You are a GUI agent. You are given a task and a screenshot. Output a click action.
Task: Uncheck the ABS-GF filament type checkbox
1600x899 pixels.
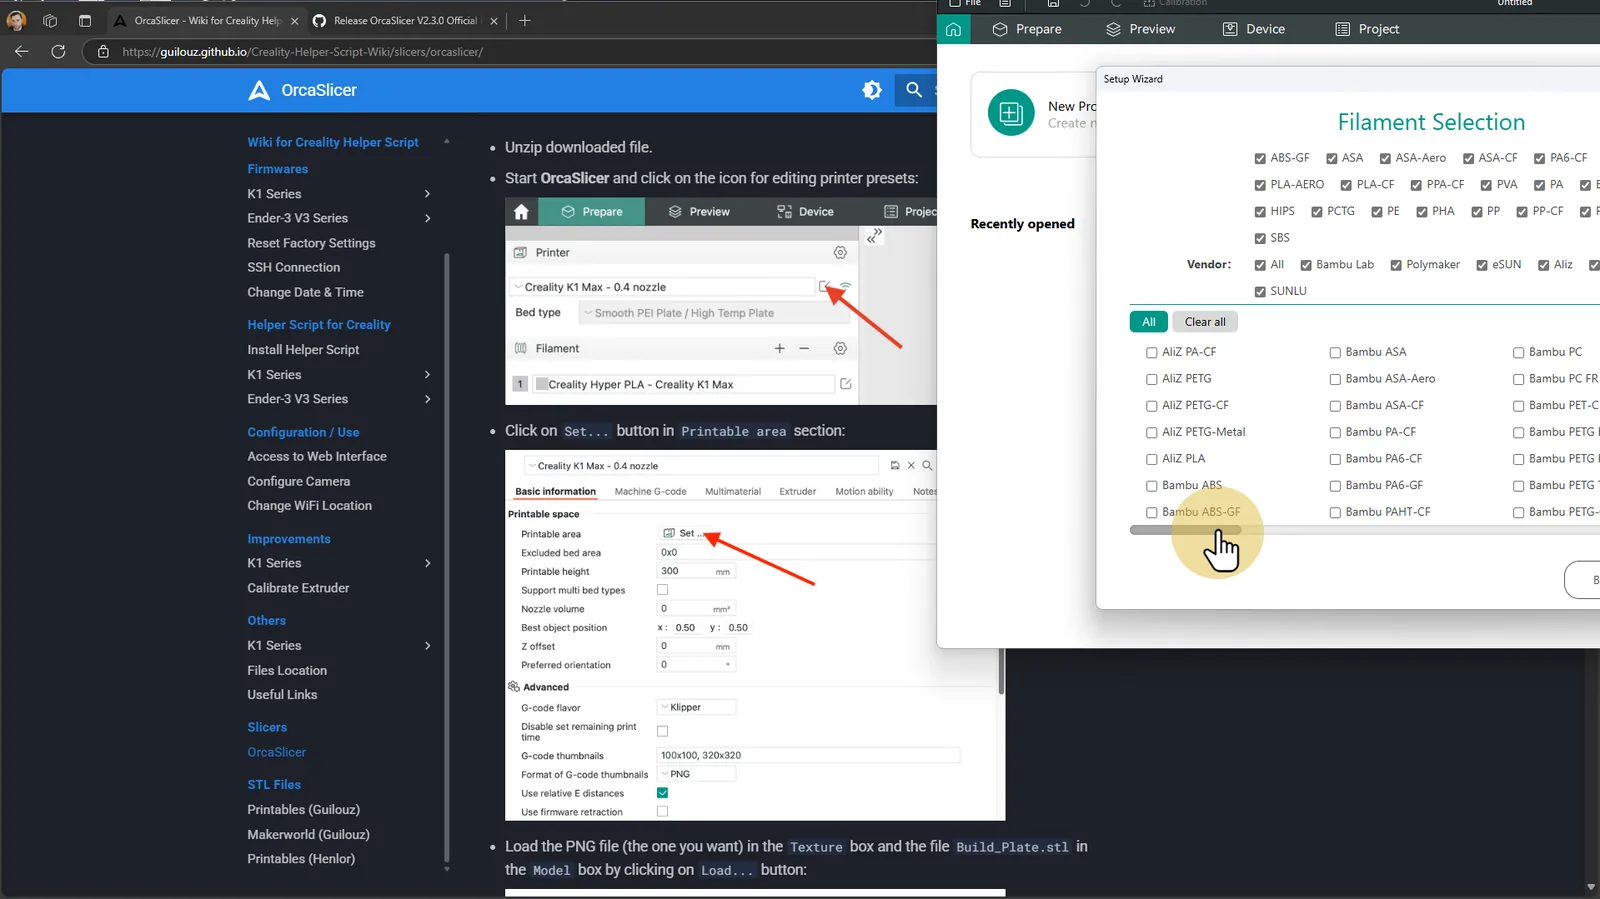pos(1260,158)
